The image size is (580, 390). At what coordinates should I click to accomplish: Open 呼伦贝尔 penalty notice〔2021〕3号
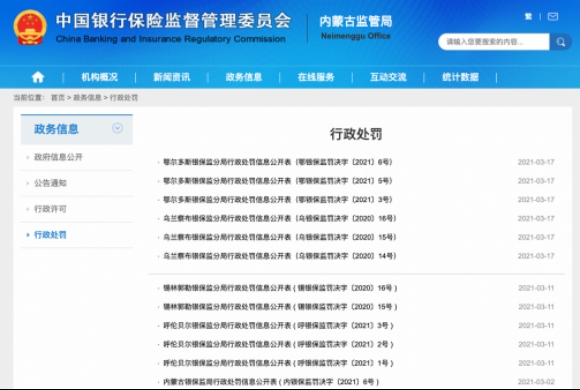click(x=279, y=326)
